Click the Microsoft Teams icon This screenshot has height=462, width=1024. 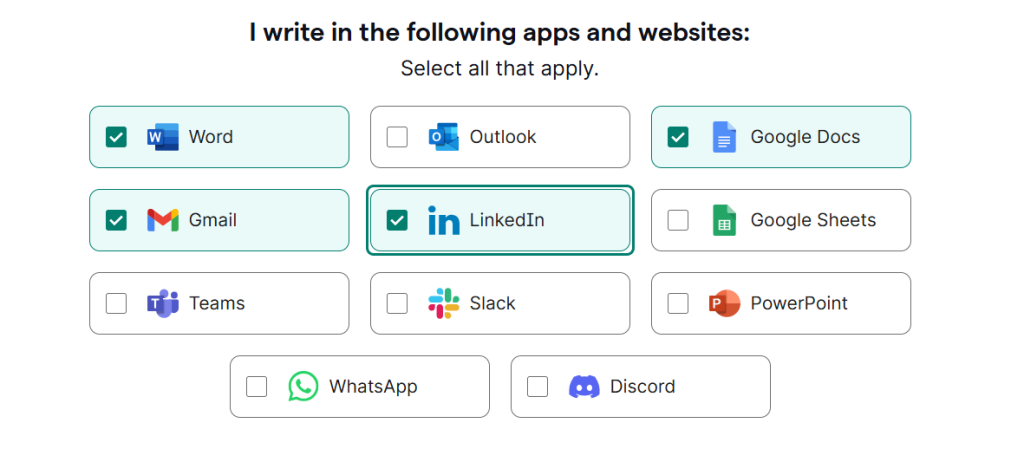(x=162, y=303)
